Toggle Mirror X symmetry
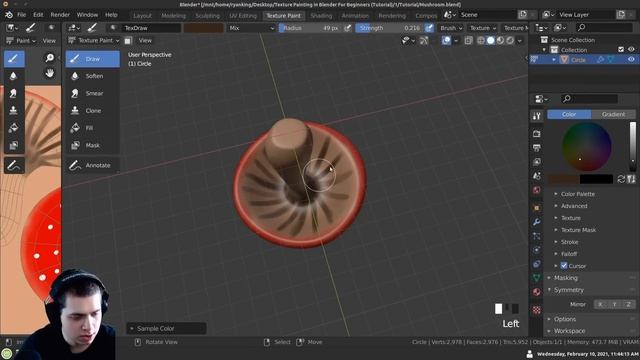The width and height of the screenshot is (640, 360). [600, 304]
